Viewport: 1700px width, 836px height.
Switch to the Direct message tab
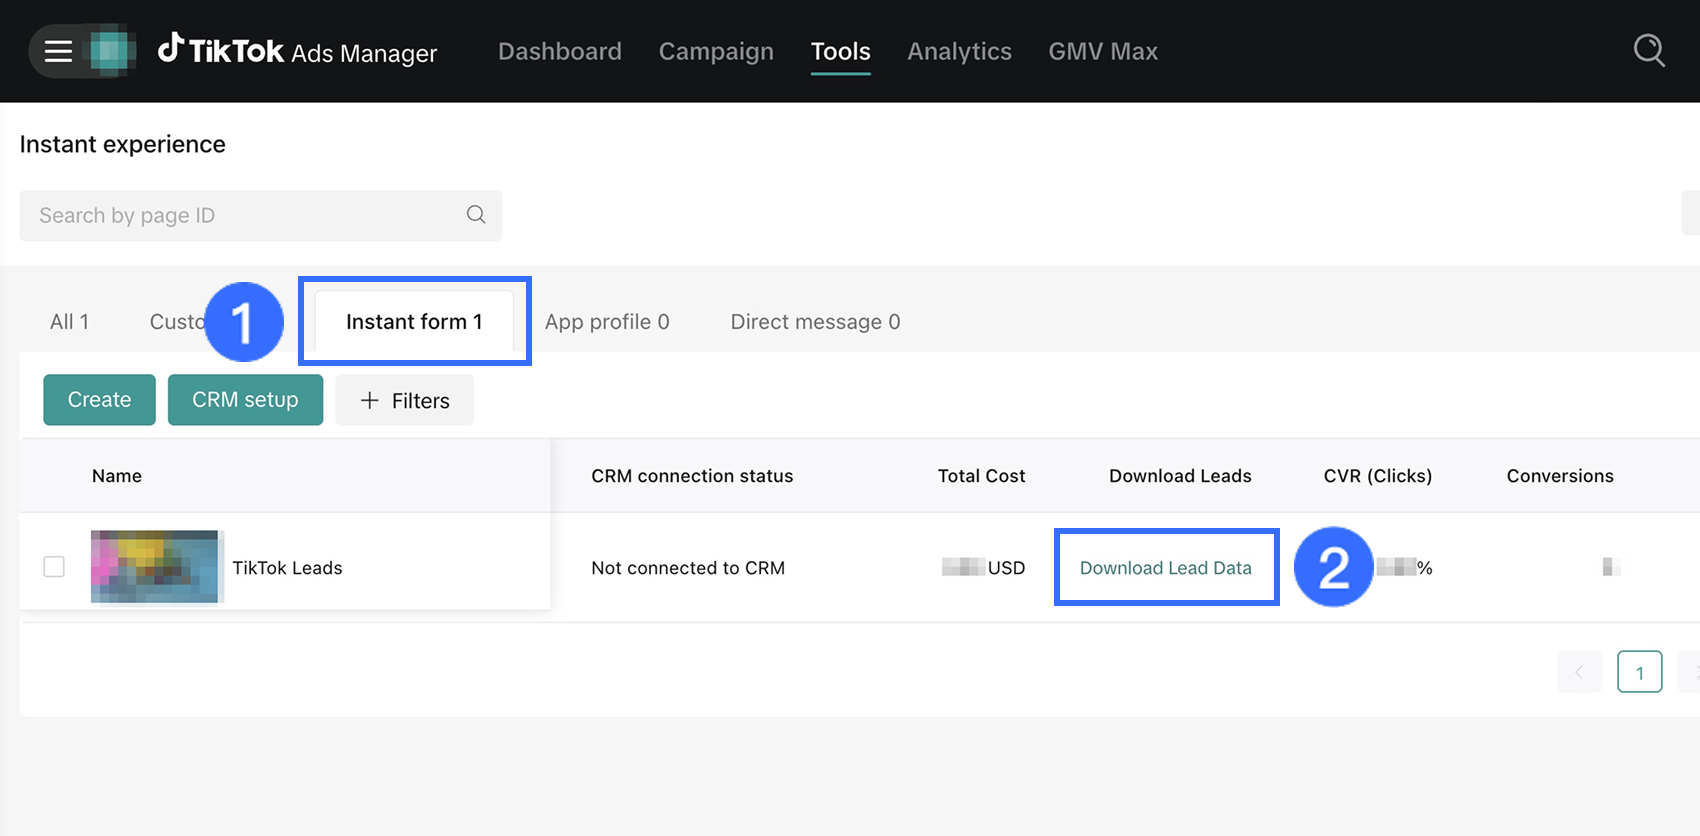(x=815, y=322)
